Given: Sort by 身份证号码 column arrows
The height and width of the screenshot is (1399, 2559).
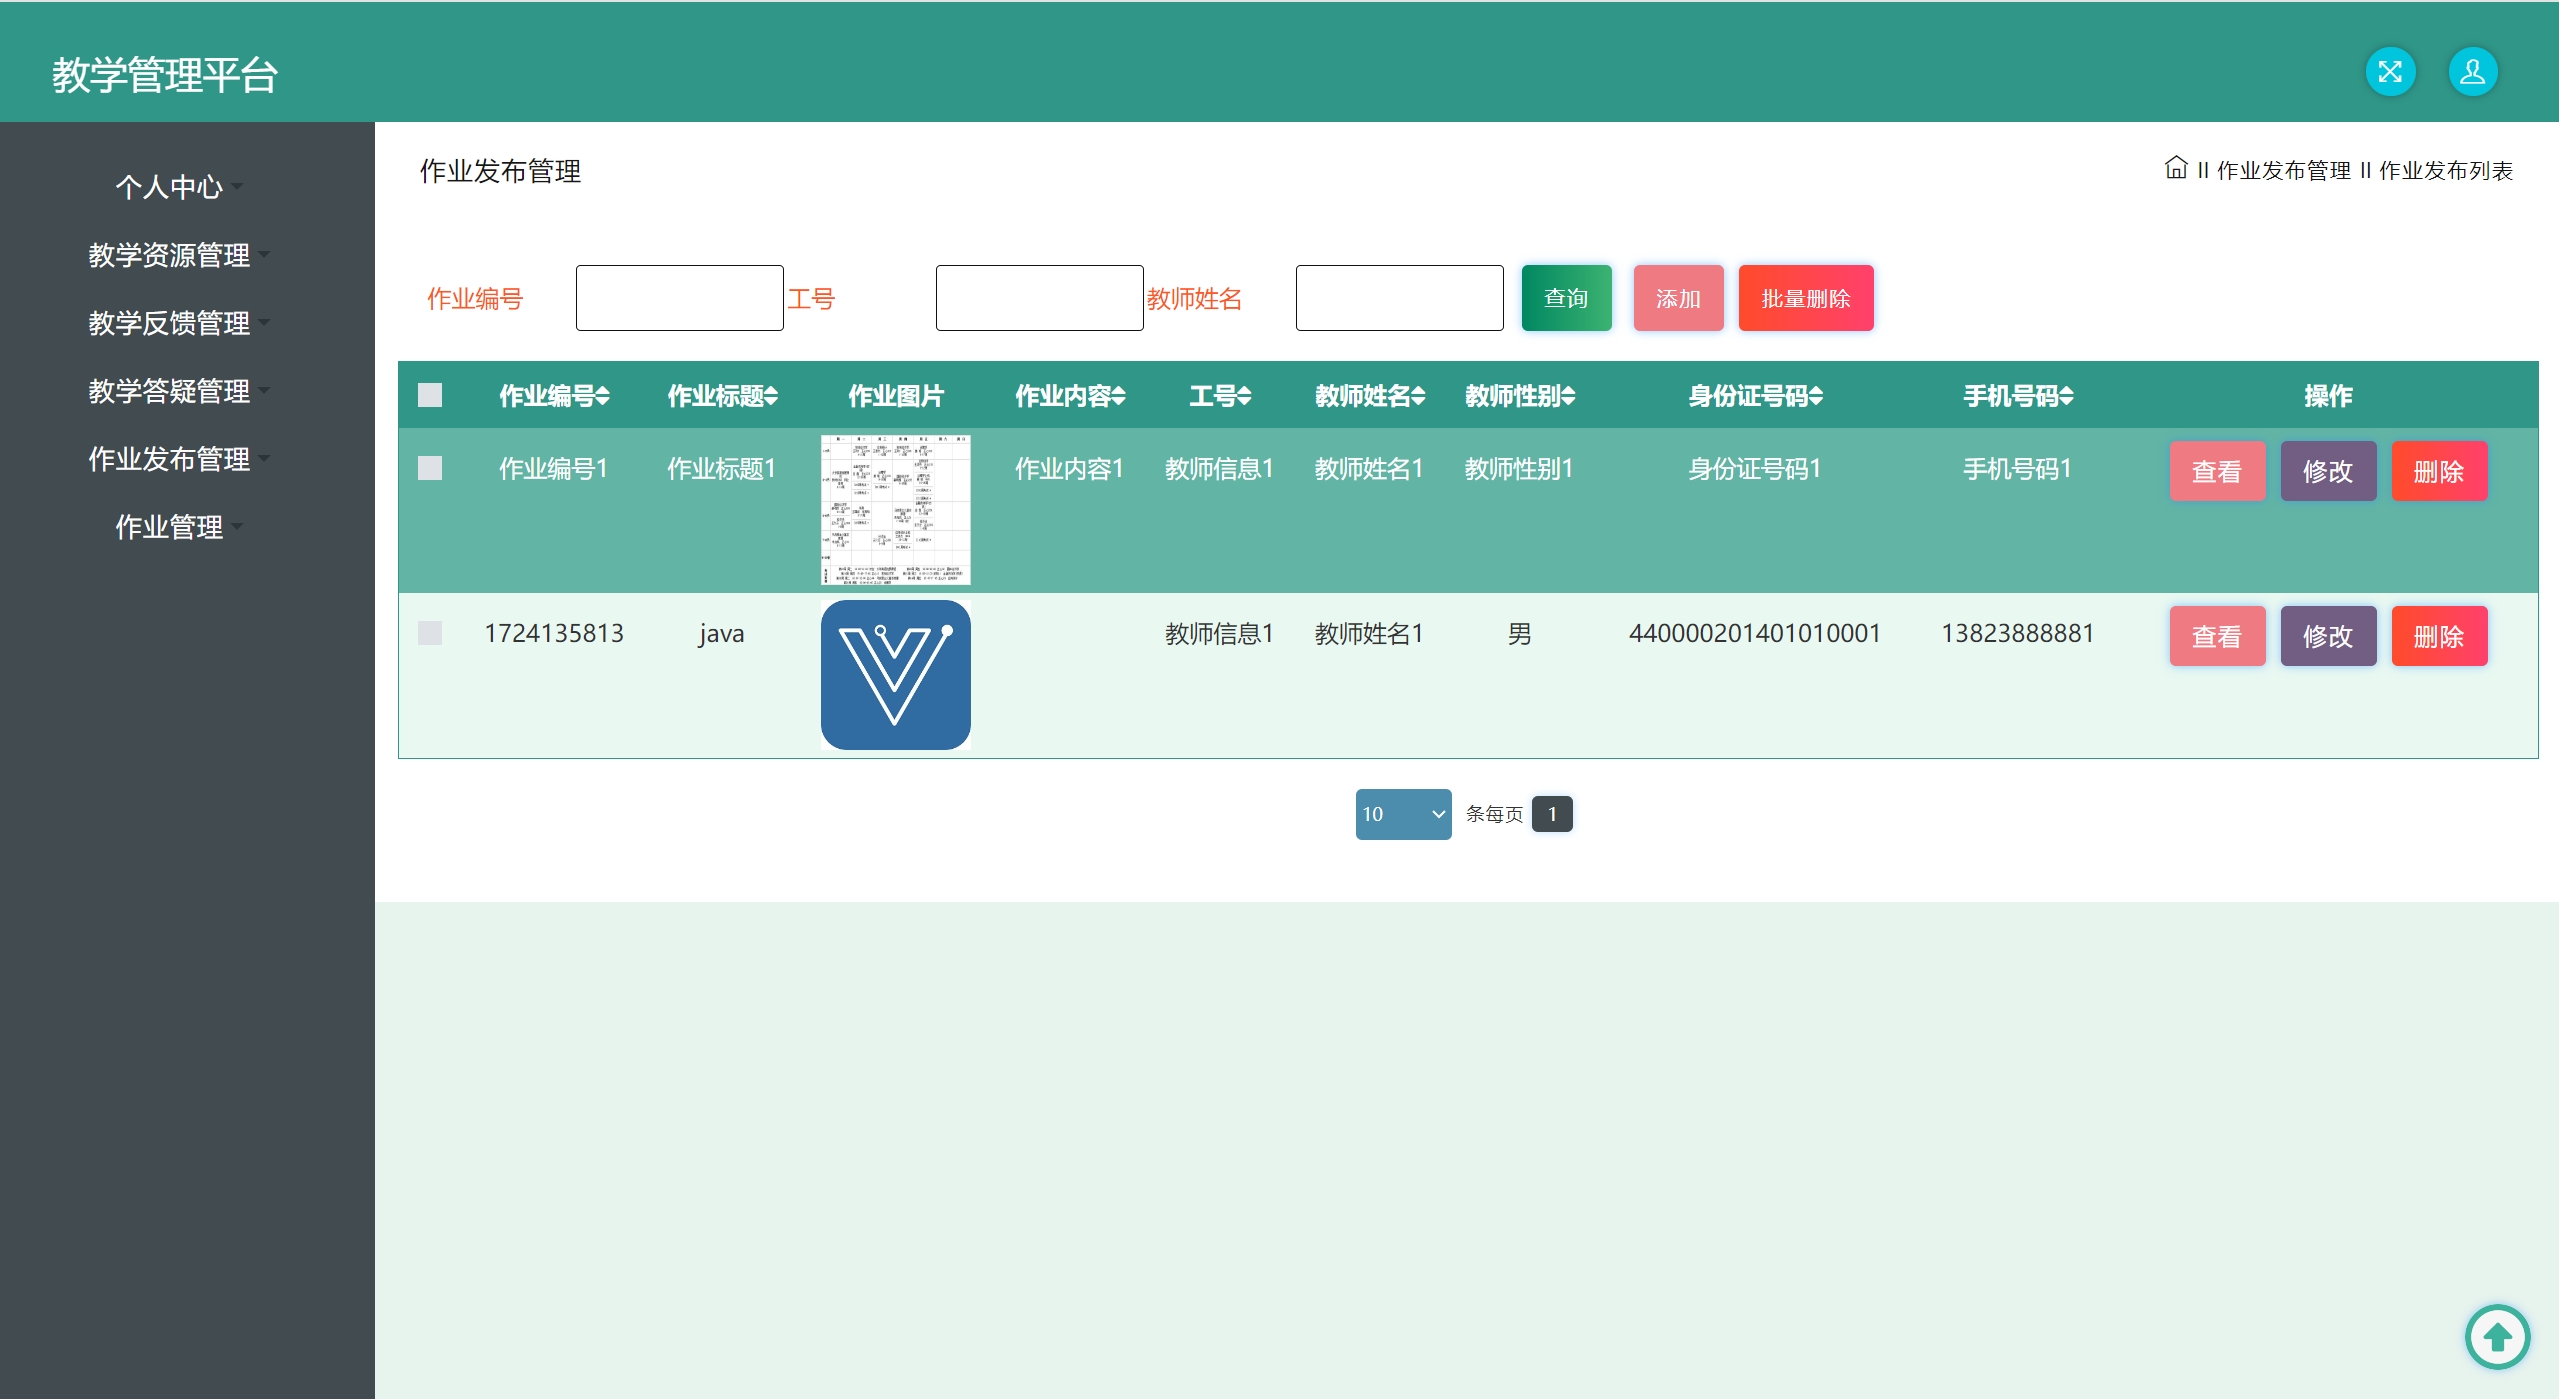Looking at the screenshot, I should (x=1816, y=396).
